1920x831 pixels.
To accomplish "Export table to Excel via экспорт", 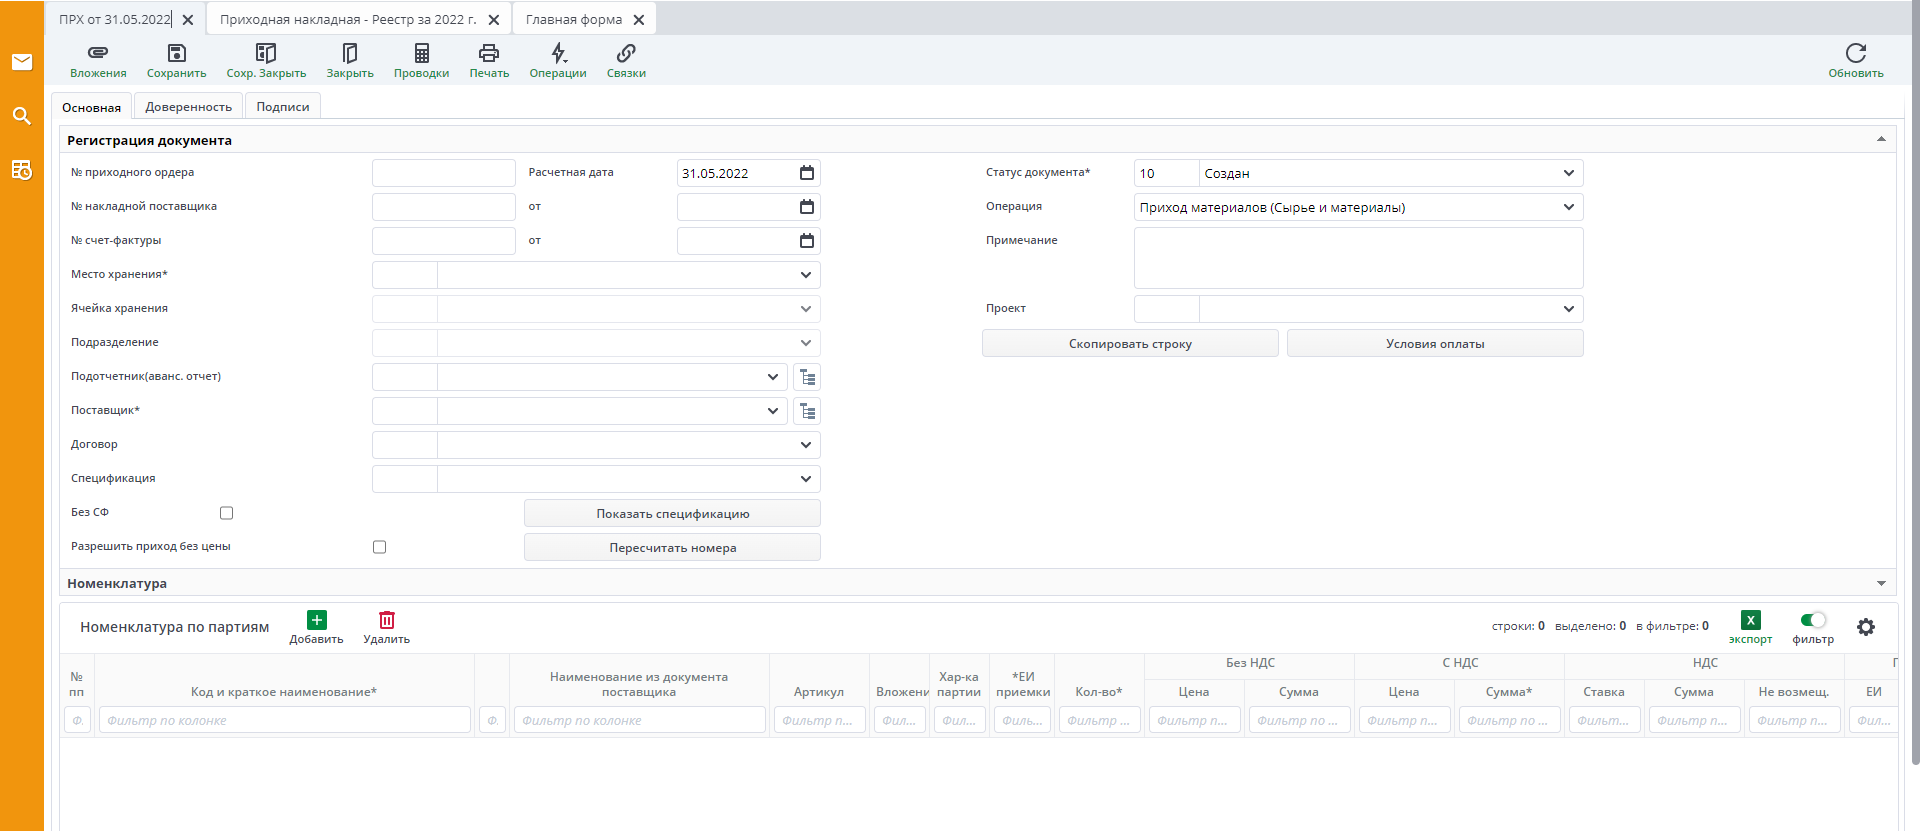I will pyautogui.click(x=1750, y=620).
